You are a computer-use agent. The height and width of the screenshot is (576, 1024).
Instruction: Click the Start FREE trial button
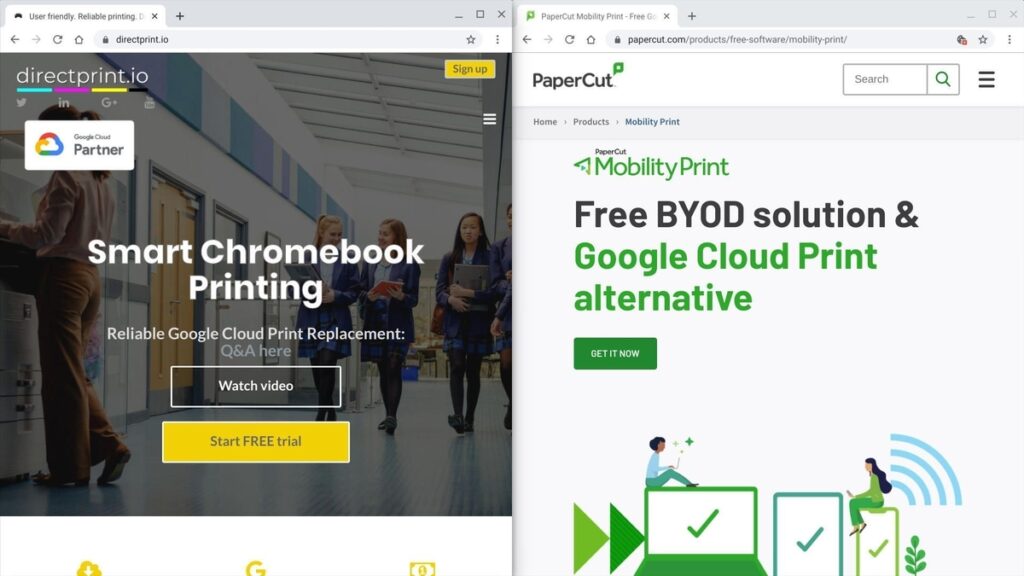256,441
